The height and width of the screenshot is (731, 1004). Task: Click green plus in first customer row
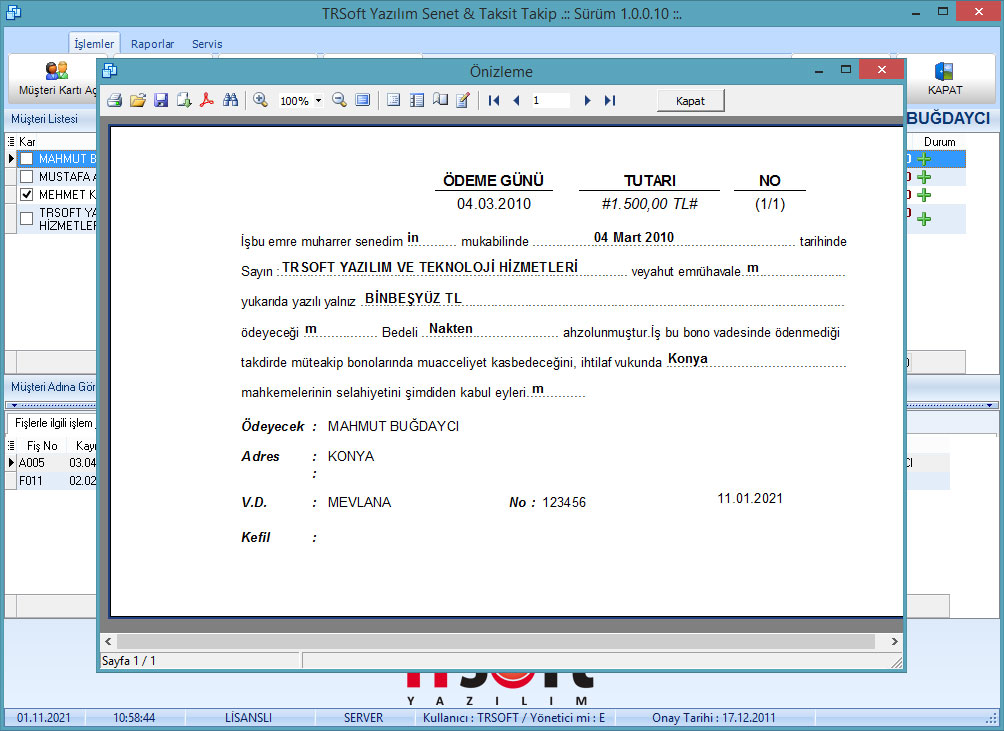tap(923, 159)
